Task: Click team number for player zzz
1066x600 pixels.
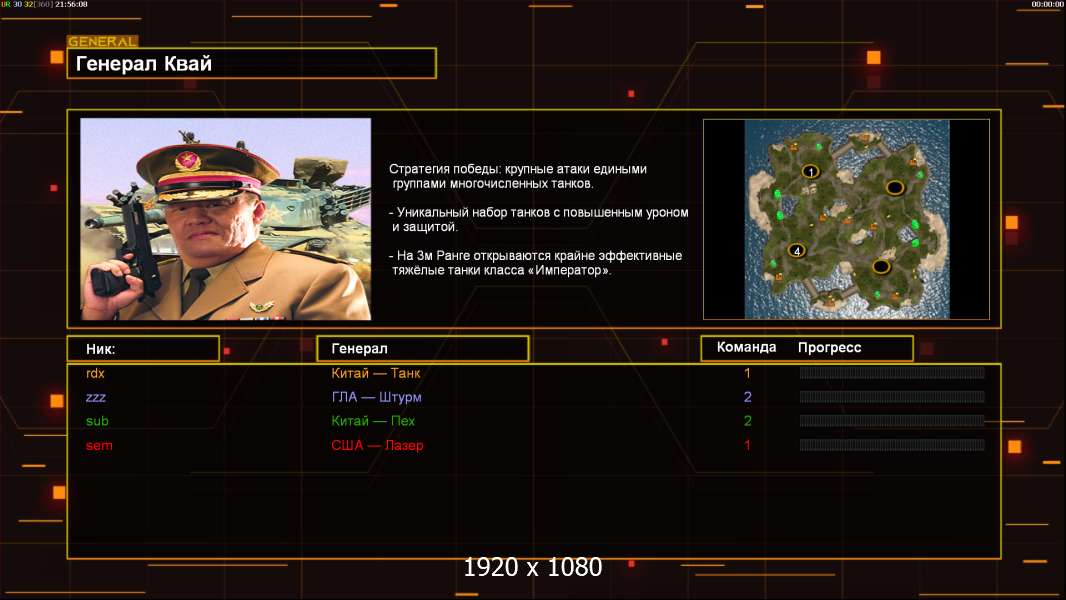Action: point(748,397)
